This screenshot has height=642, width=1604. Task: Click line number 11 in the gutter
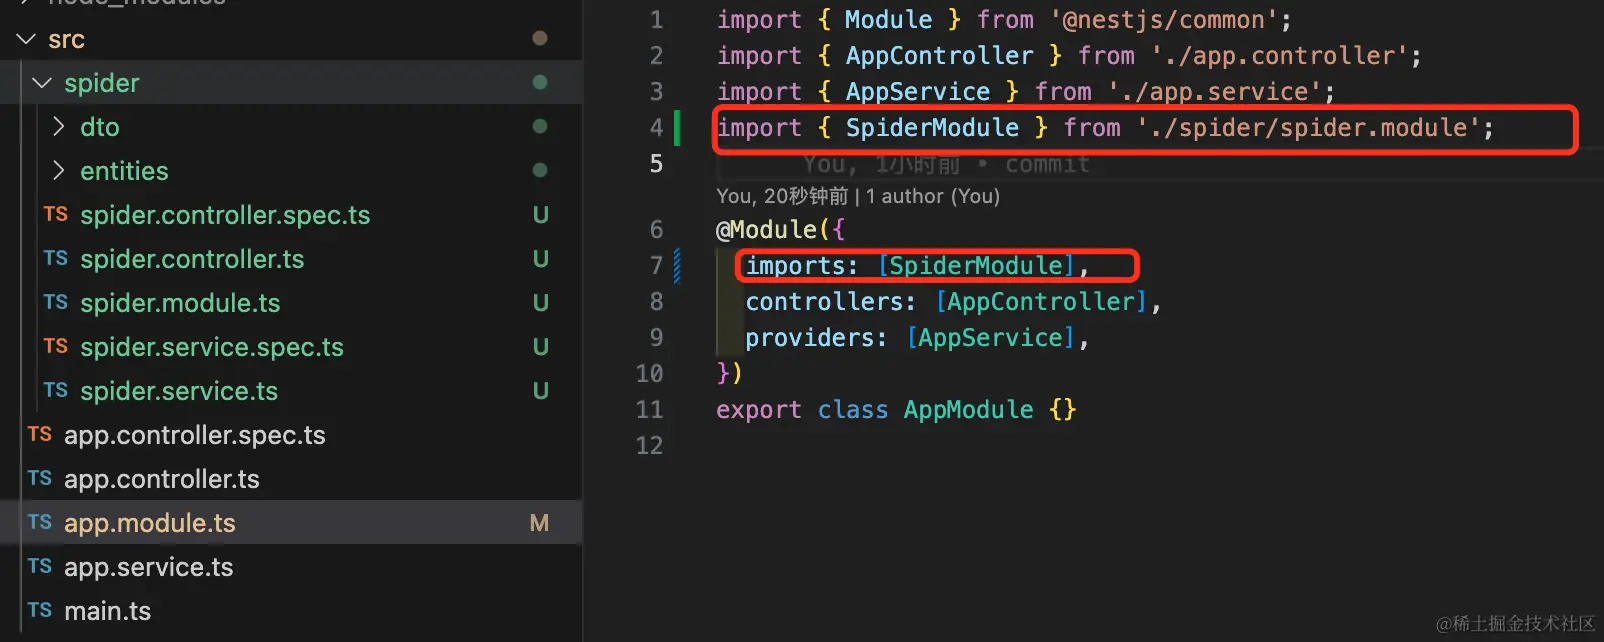pyautogui.click(x=649, y=409)
